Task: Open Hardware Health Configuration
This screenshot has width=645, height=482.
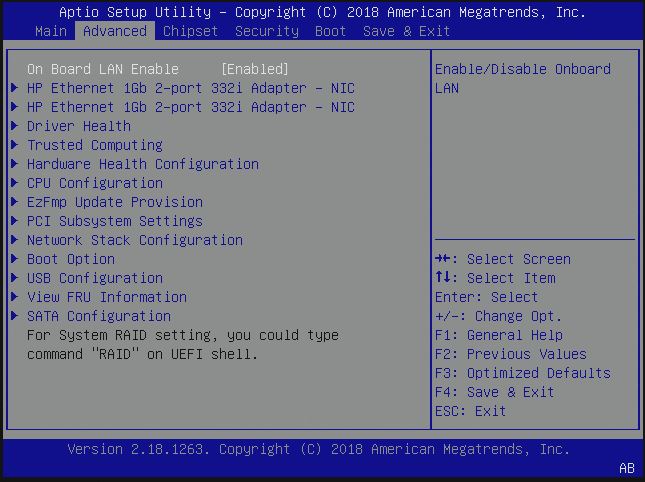Action: click(x=142, y=164)
